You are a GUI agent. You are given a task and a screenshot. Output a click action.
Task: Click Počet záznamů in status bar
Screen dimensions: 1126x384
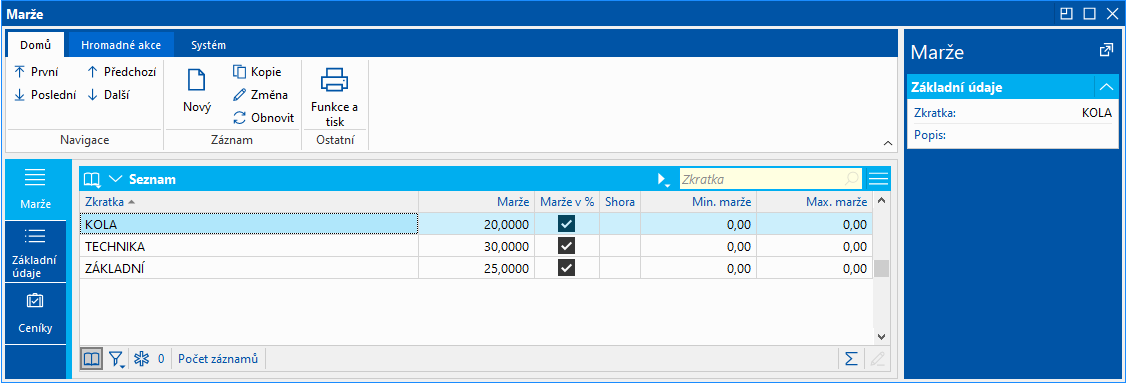[x=218, y=359]
